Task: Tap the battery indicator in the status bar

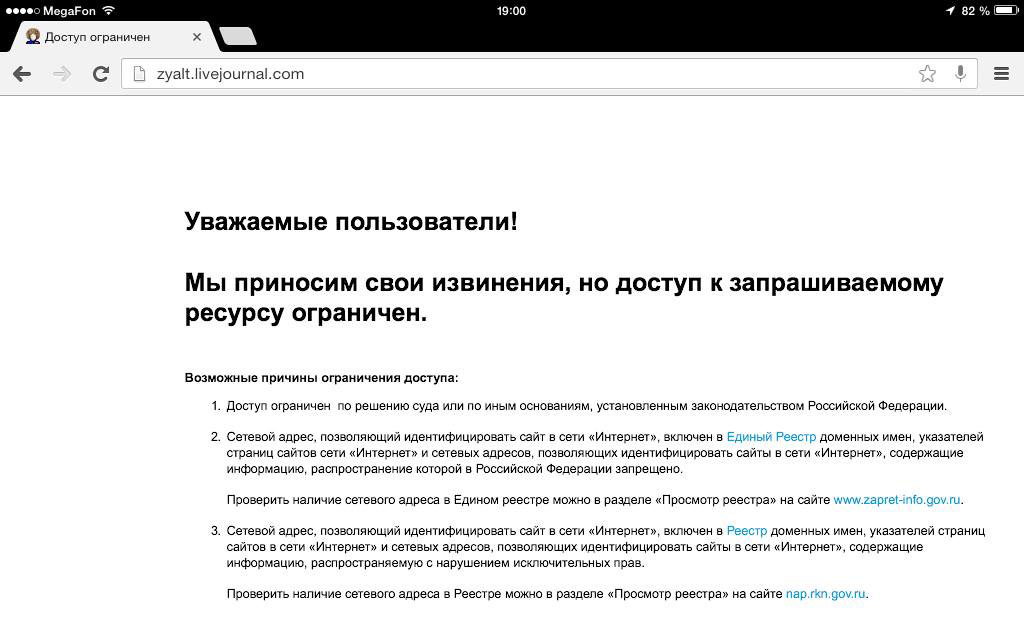Action: [1006, 10]
